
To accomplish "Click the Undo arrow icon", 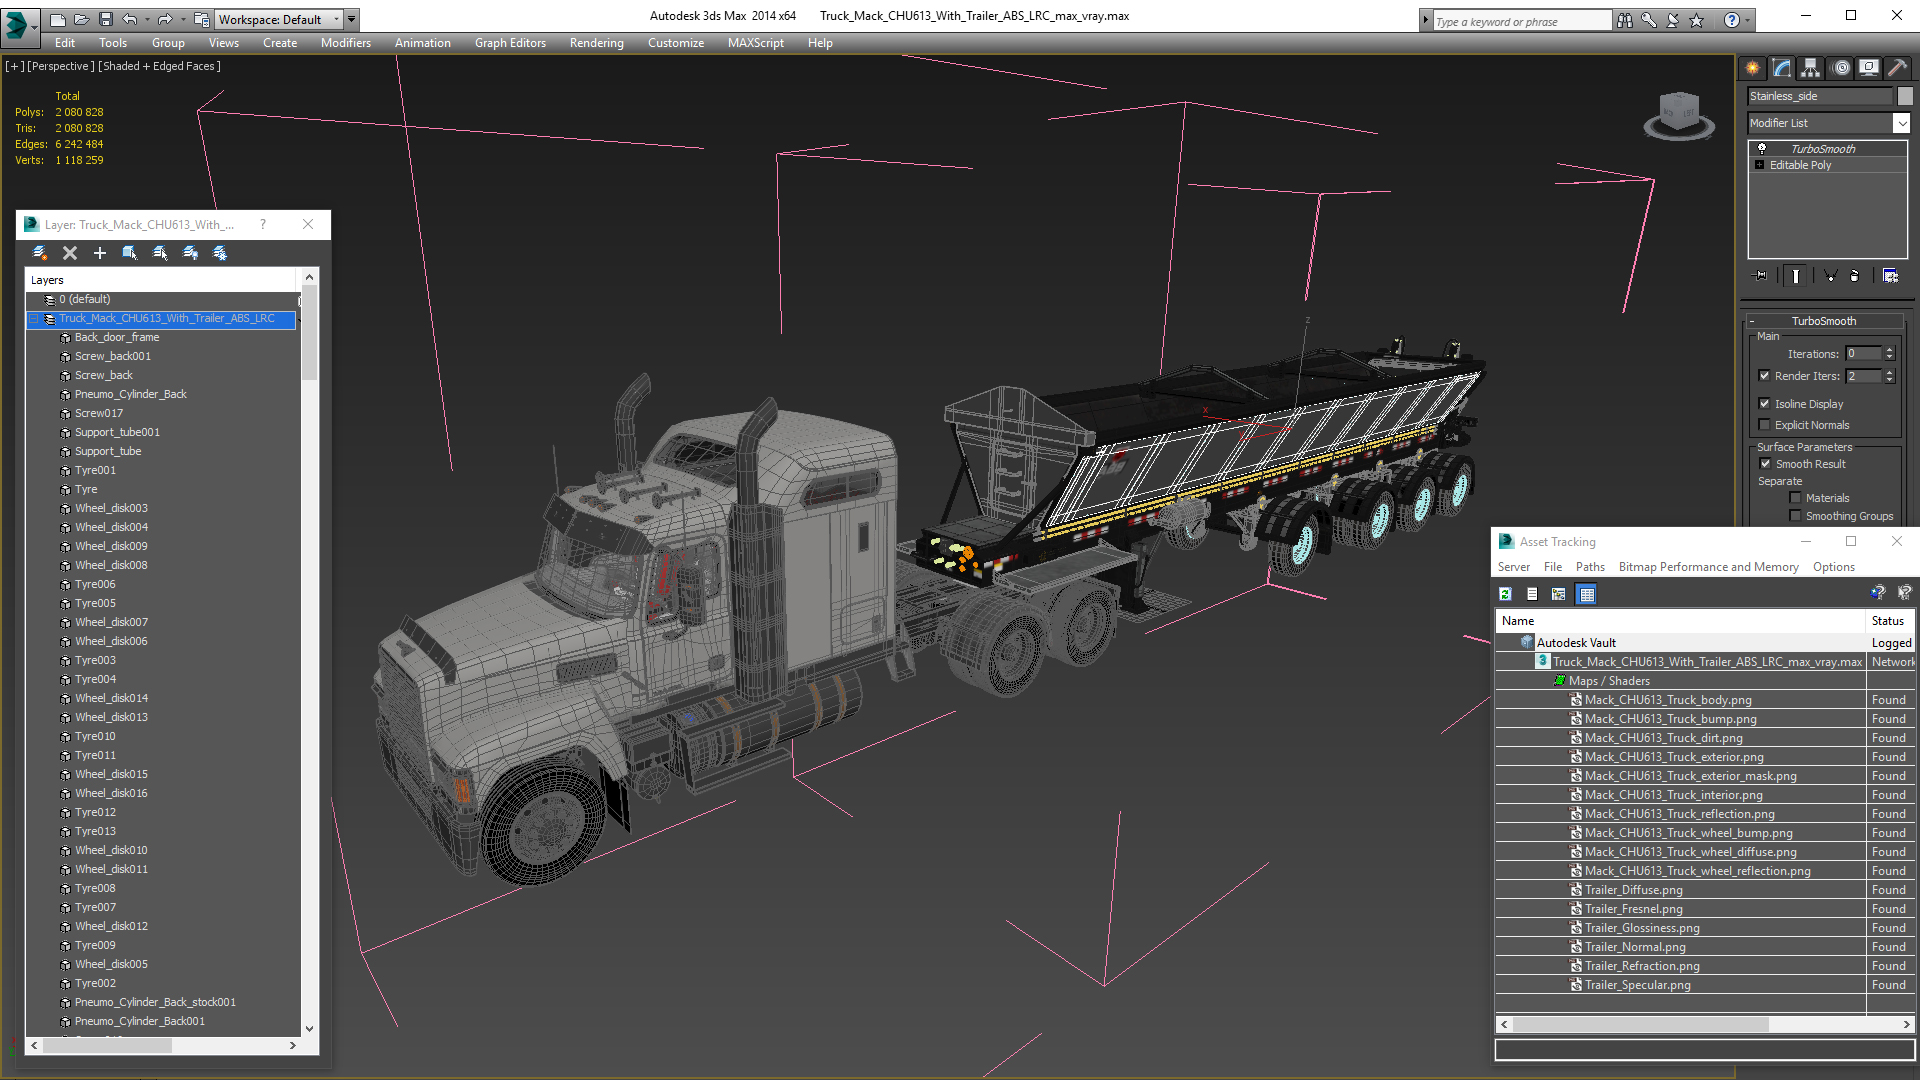I will pos(130,19).
